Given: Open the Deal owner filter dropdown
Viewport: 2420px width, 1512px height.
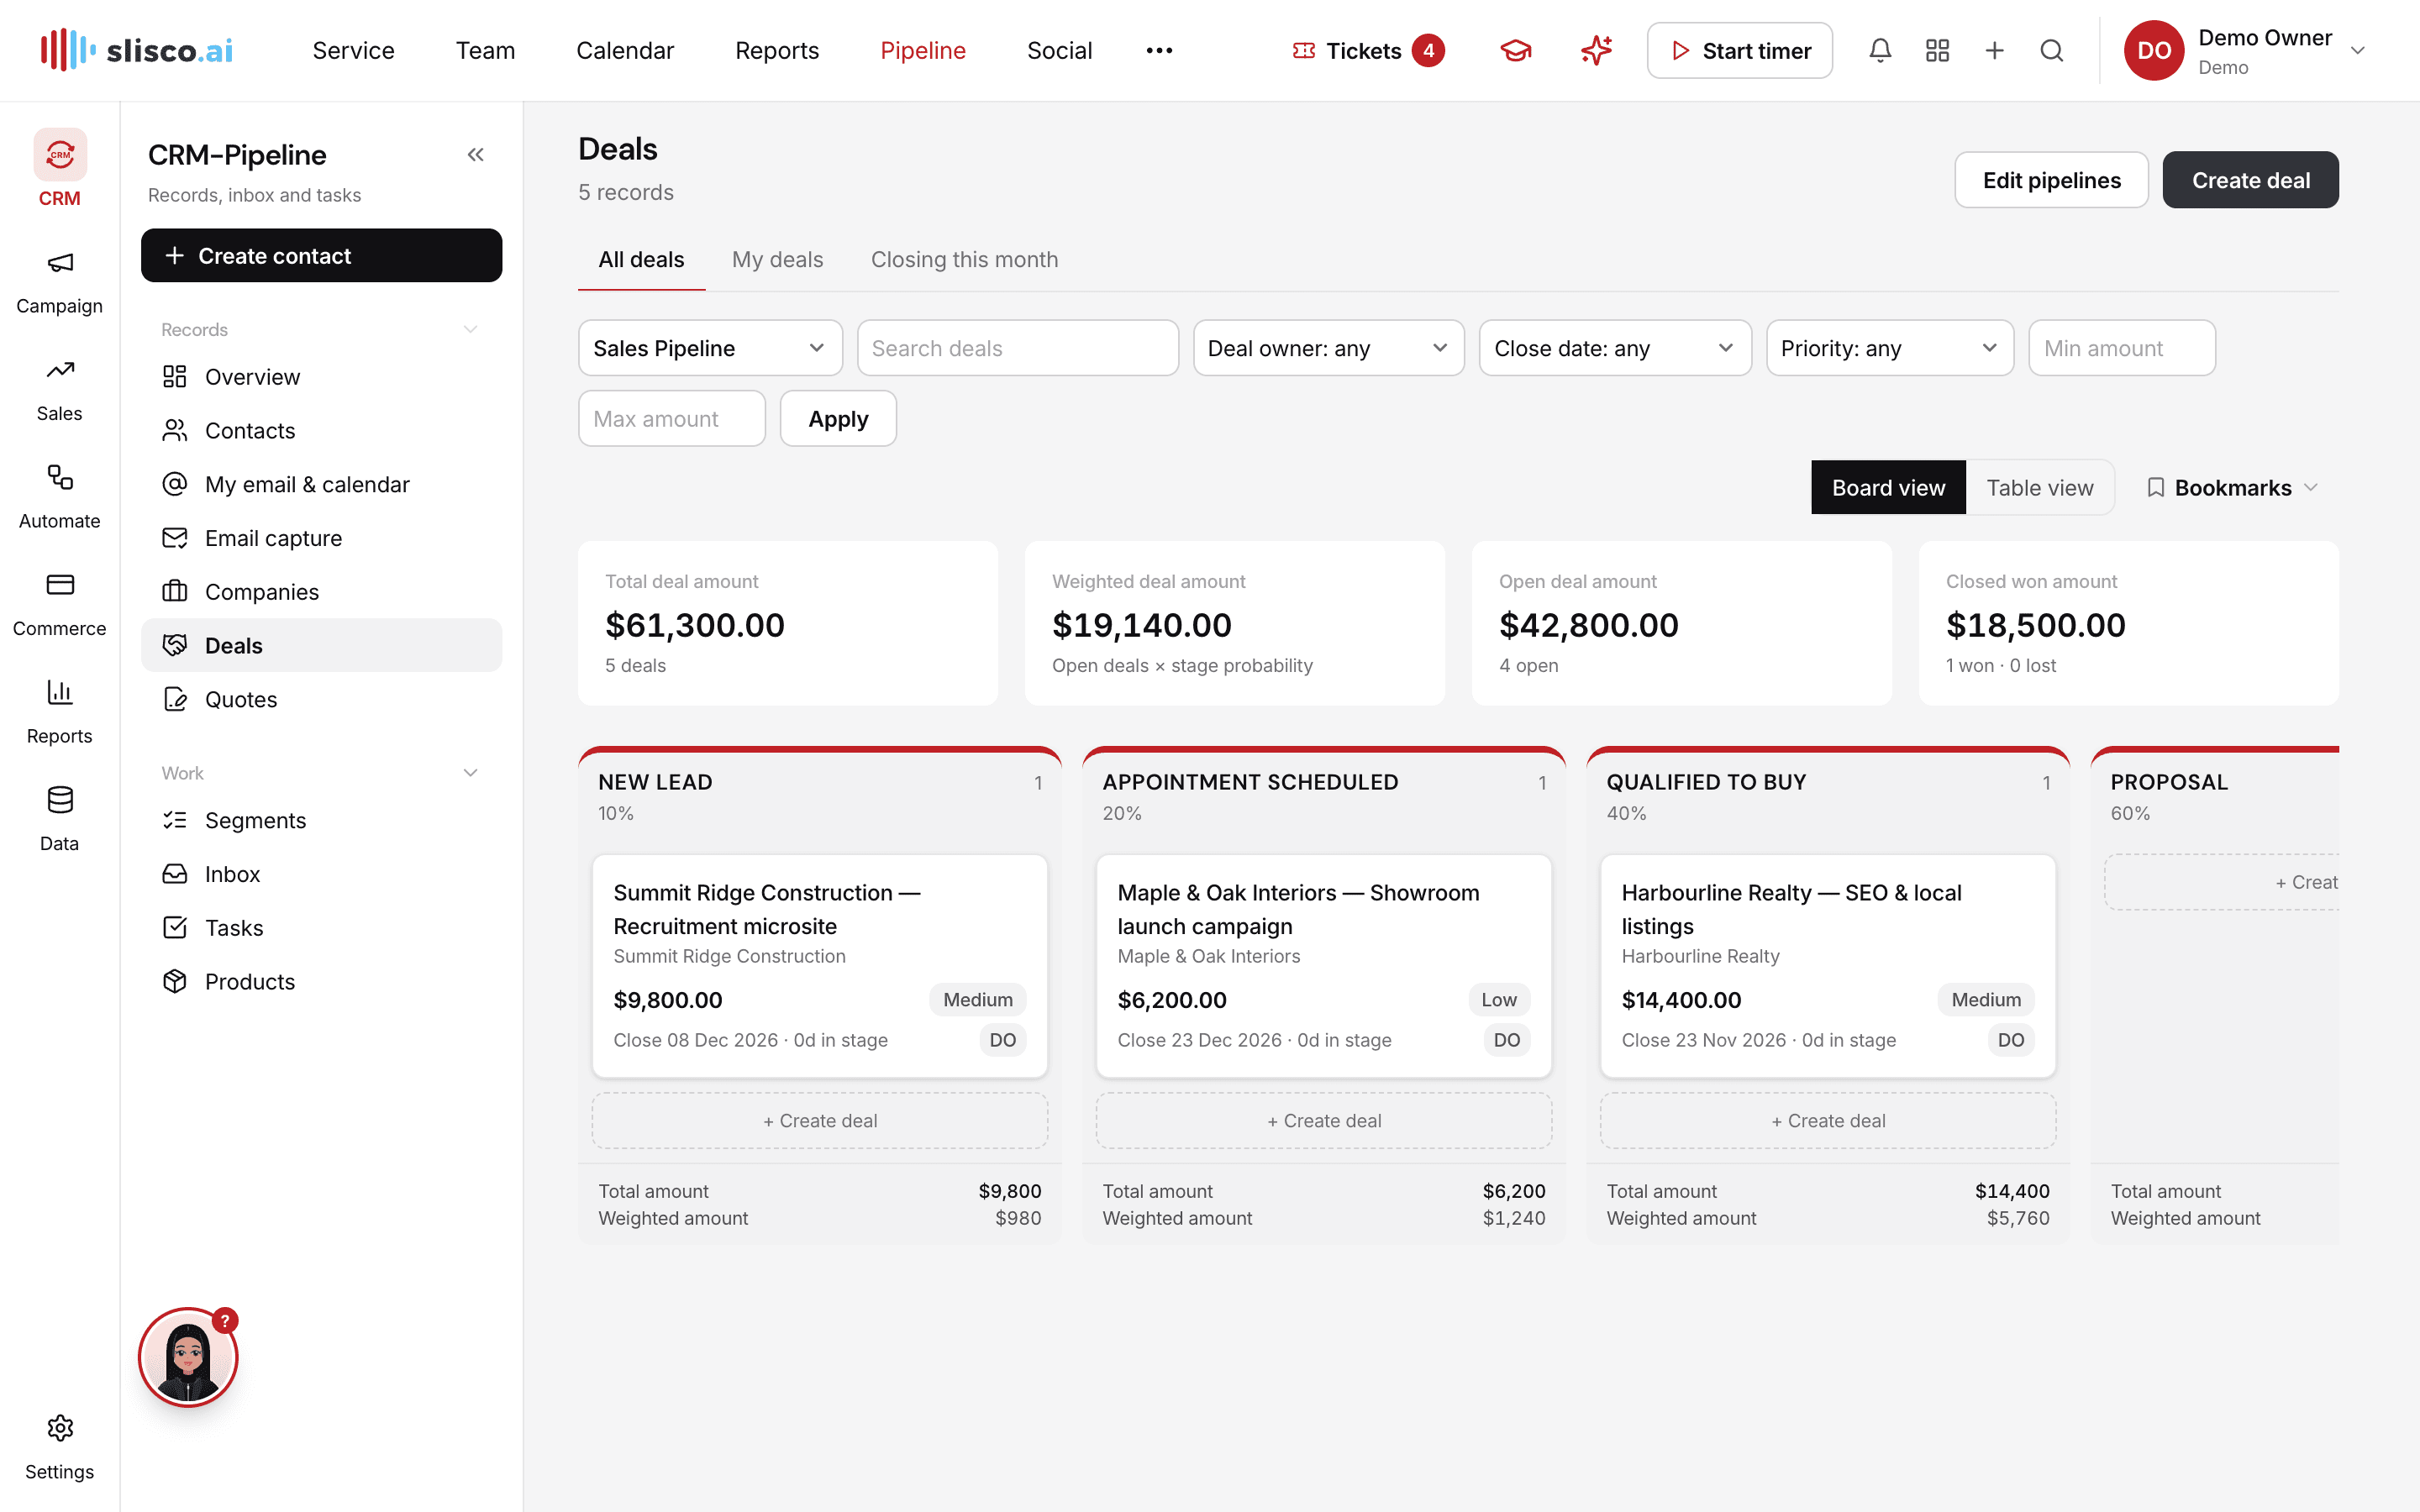Looking at the screenshot, I should coord(1328,348).
